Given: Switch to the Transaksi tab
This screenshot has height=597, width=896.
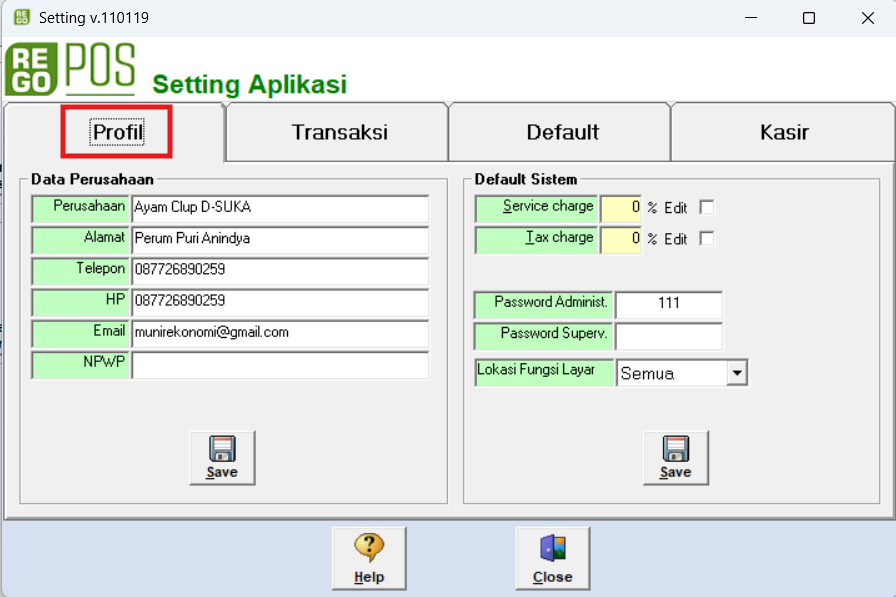Looking at the screenshot, I should click(339, 132).
